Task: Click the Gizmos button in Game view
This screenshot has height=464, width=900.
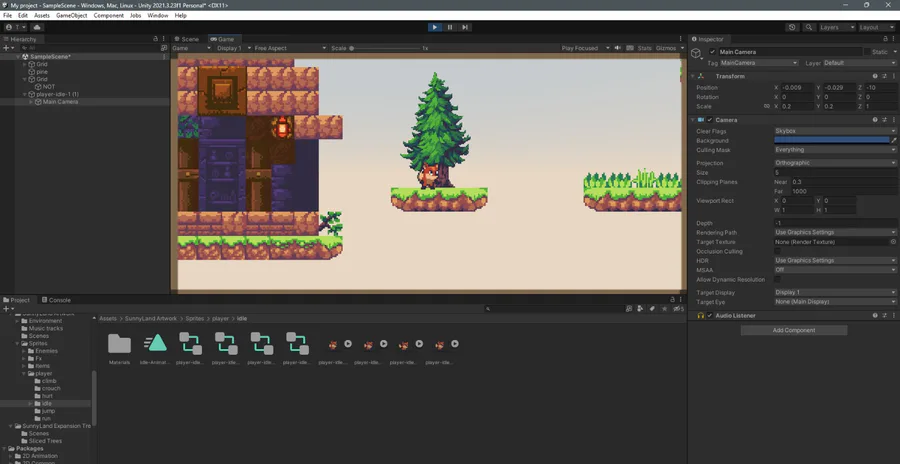Action: [x=665, y=48]
